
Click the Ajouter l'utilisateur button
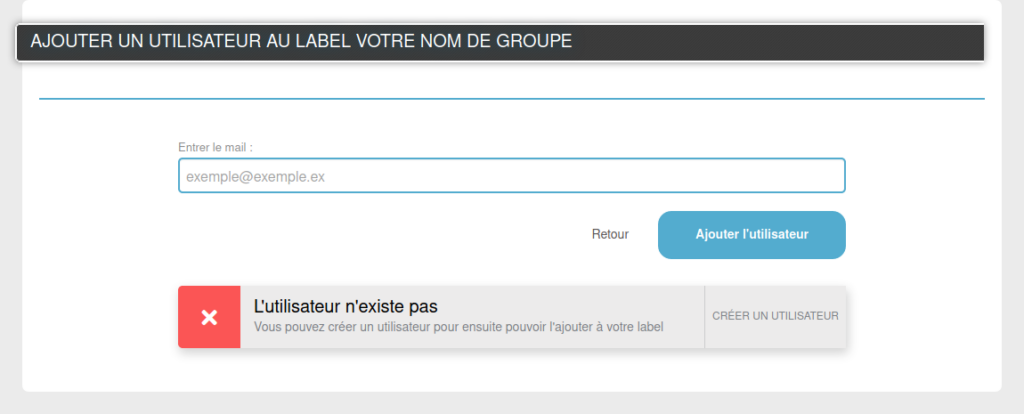point(752,235)
